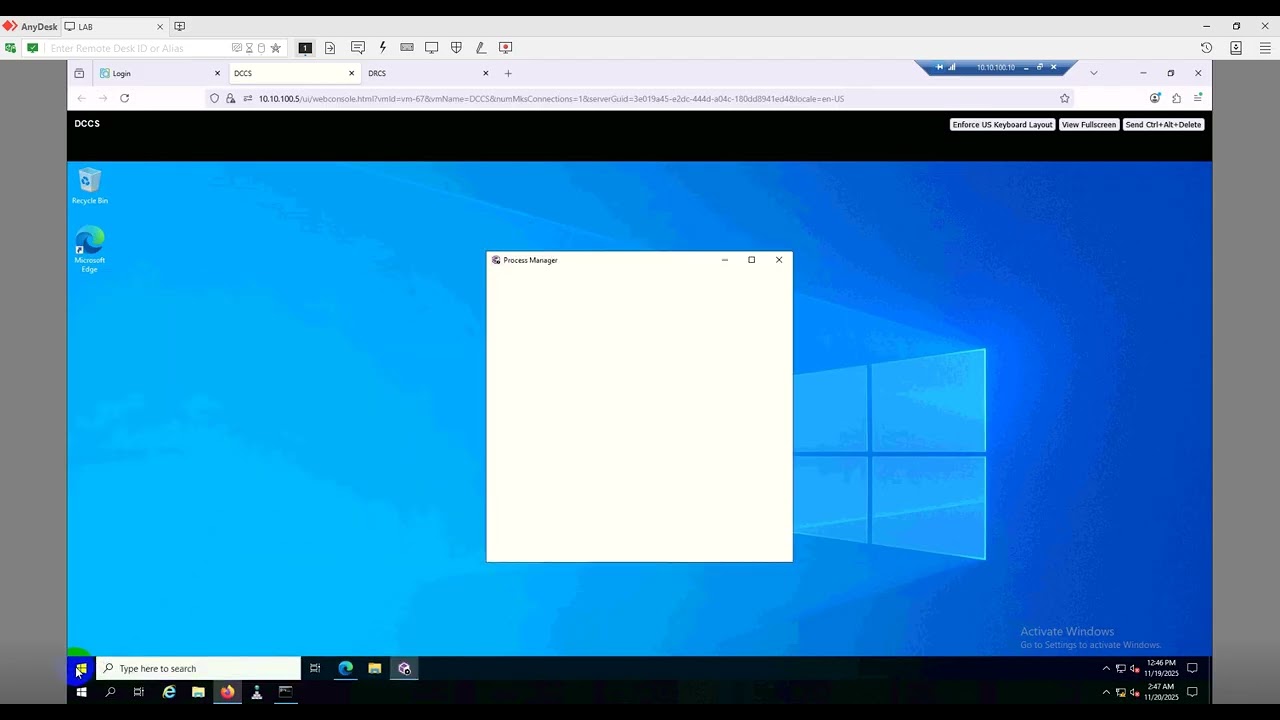Open AnyDesk keyboard settings icon
1280x720 pixels.
click(x=407, y=47)
